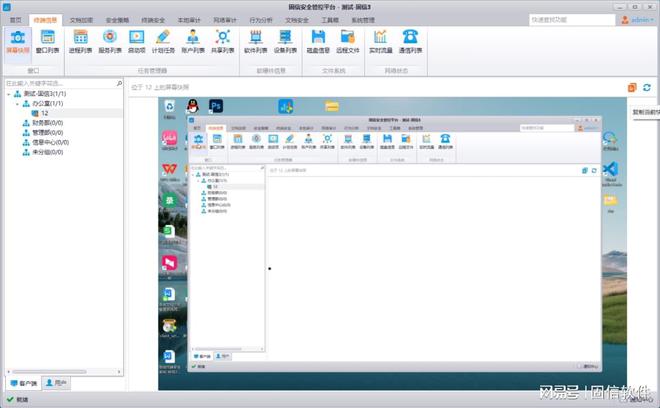The width and height of the screenshot is (660, 408).
Task: Click the tree panel horizontal scrollbar
Action: pyautogui.click(x=49, y=372)
